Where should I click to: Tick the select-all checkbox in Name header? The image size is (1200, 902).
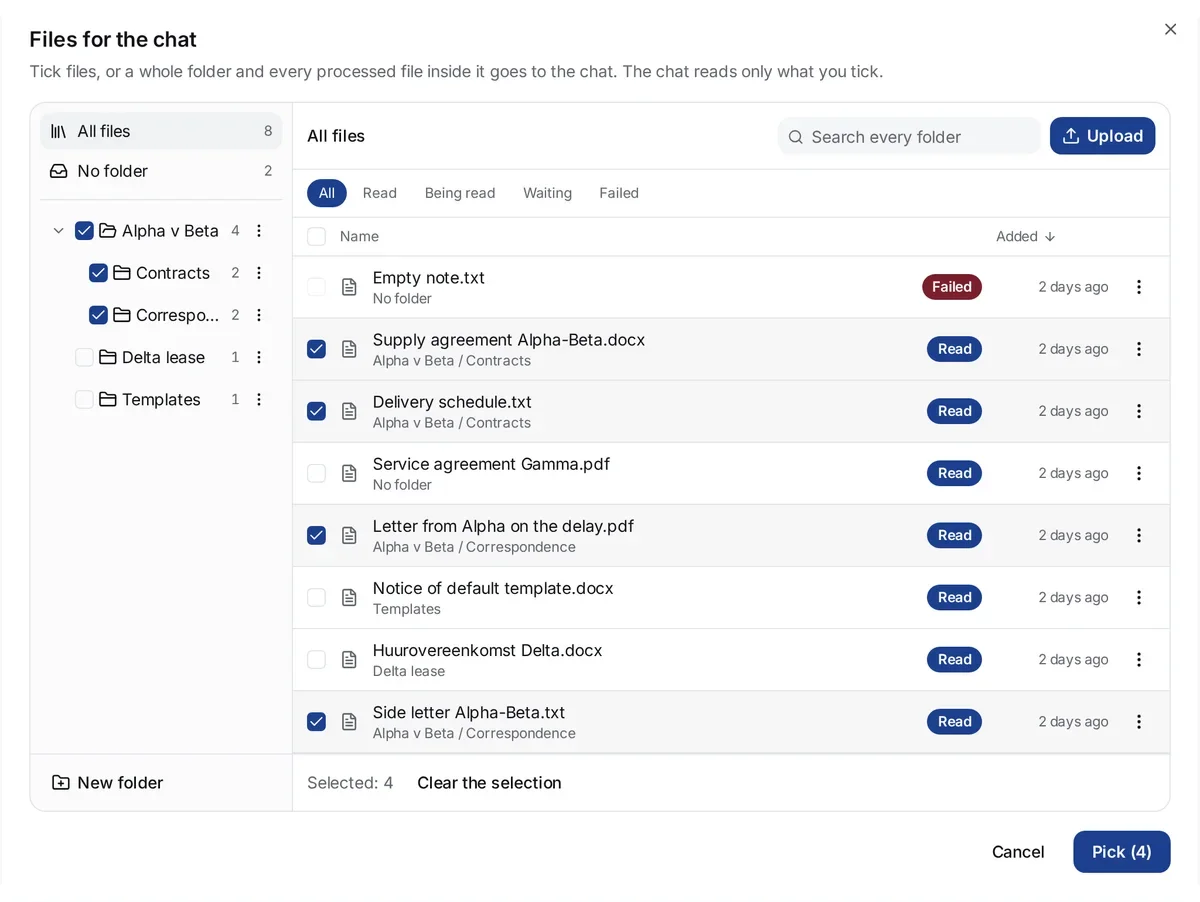(316, 237)
